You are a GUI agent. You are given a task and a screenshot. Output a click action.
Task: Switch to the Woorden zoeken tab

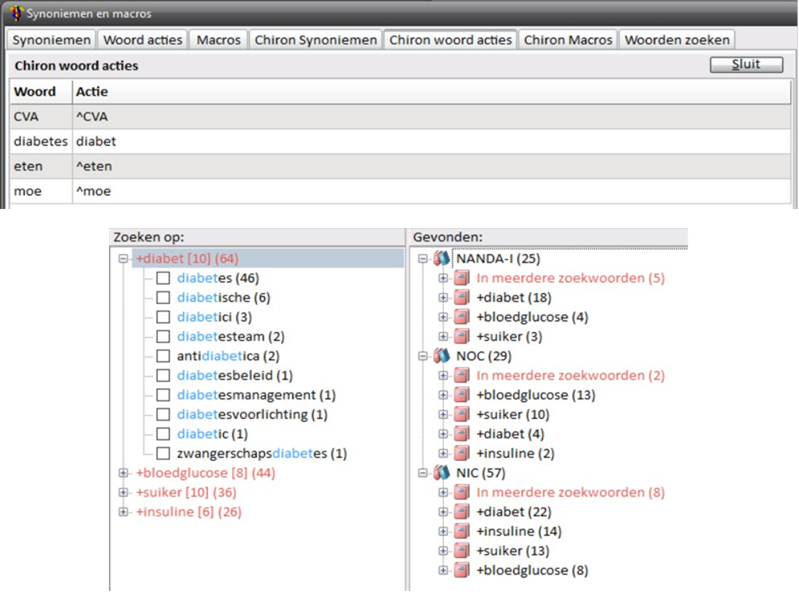[x=677, y=40]
